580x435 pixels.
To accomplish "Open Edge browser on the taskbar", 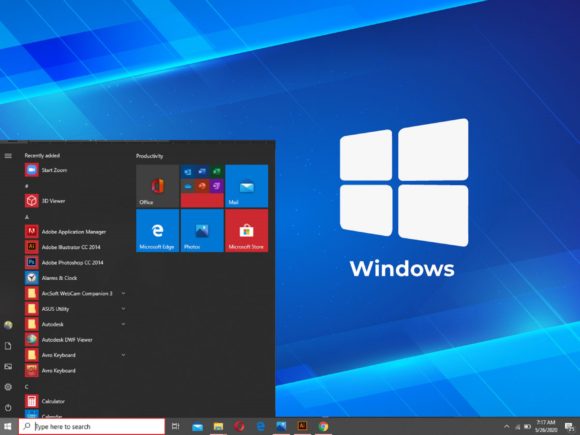I will 261,426.
